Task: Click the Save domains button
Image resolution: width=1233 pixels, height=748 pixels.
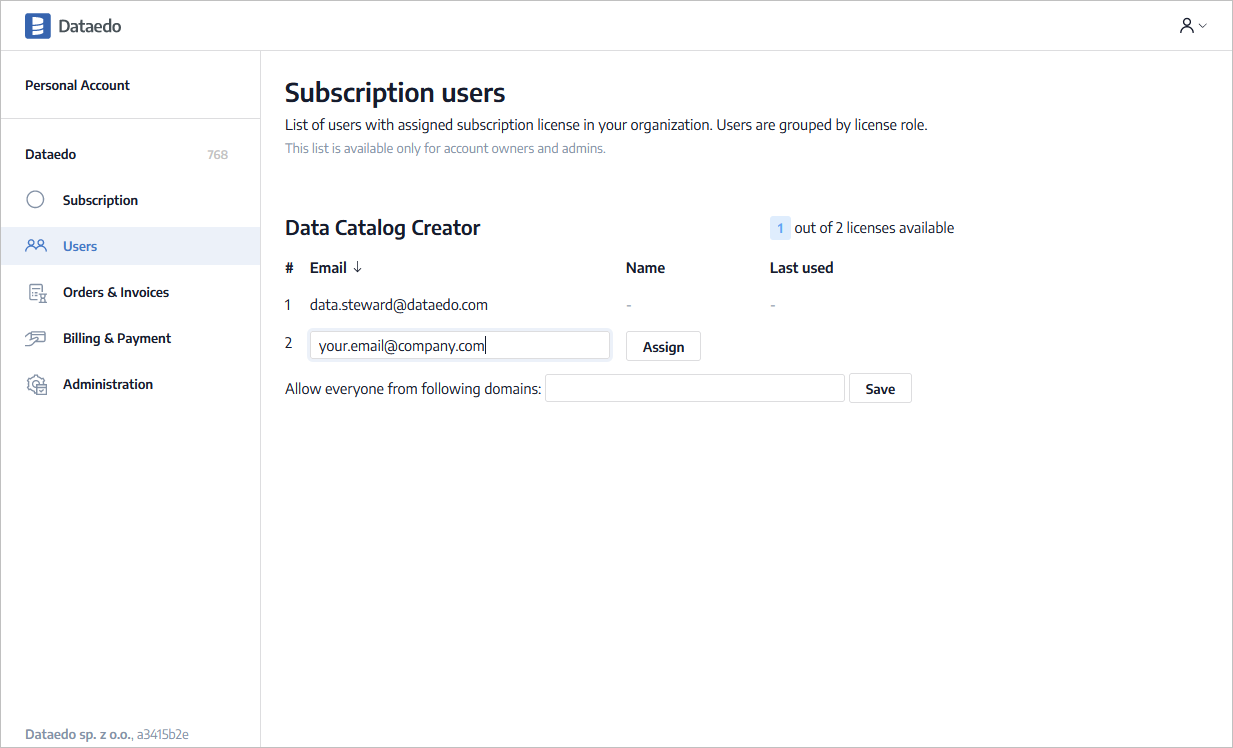Action: 880,389
